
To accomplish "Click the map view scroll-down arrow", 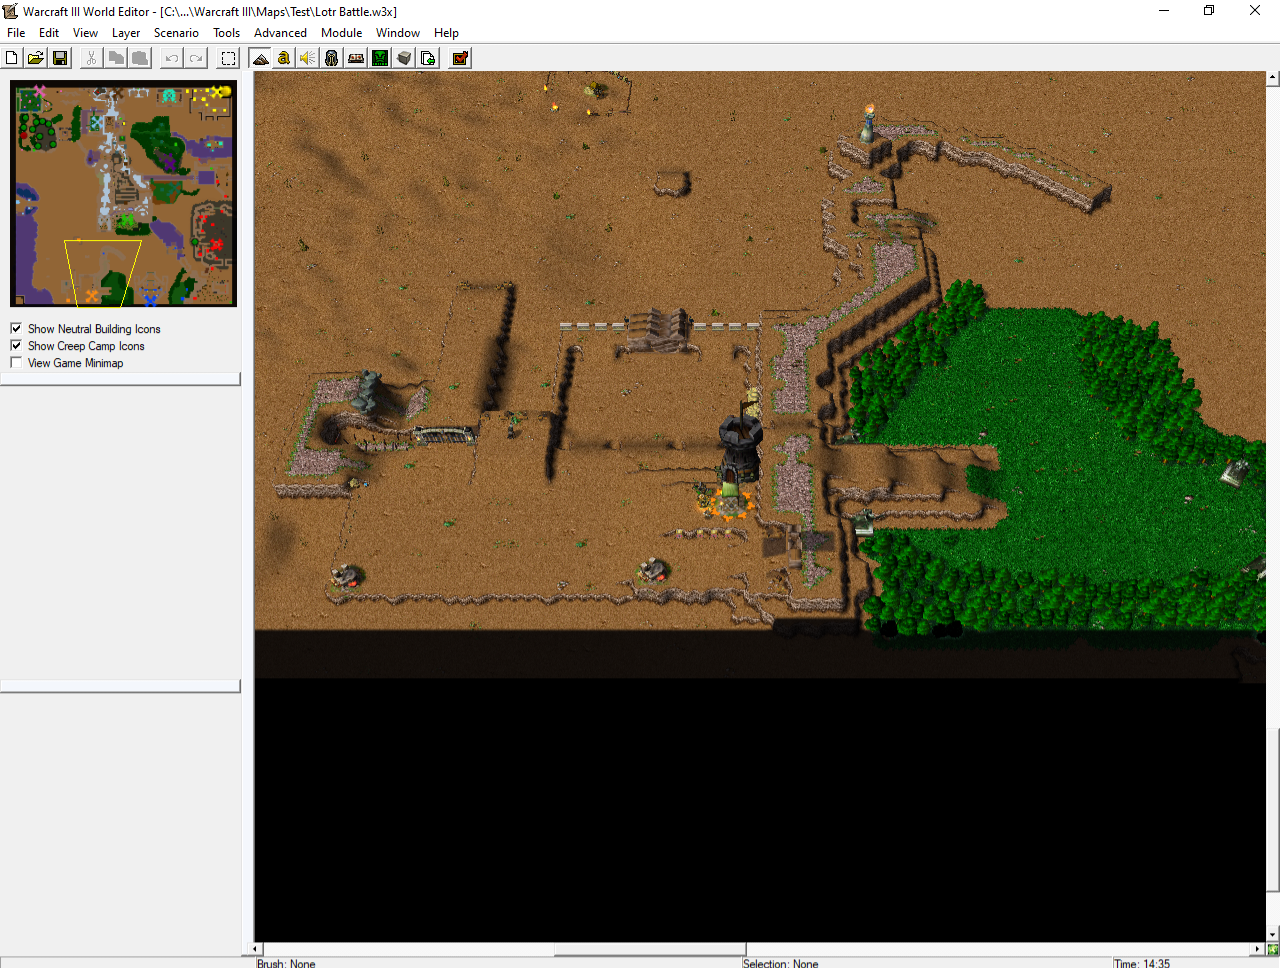I will click(x=1273, y=935).
